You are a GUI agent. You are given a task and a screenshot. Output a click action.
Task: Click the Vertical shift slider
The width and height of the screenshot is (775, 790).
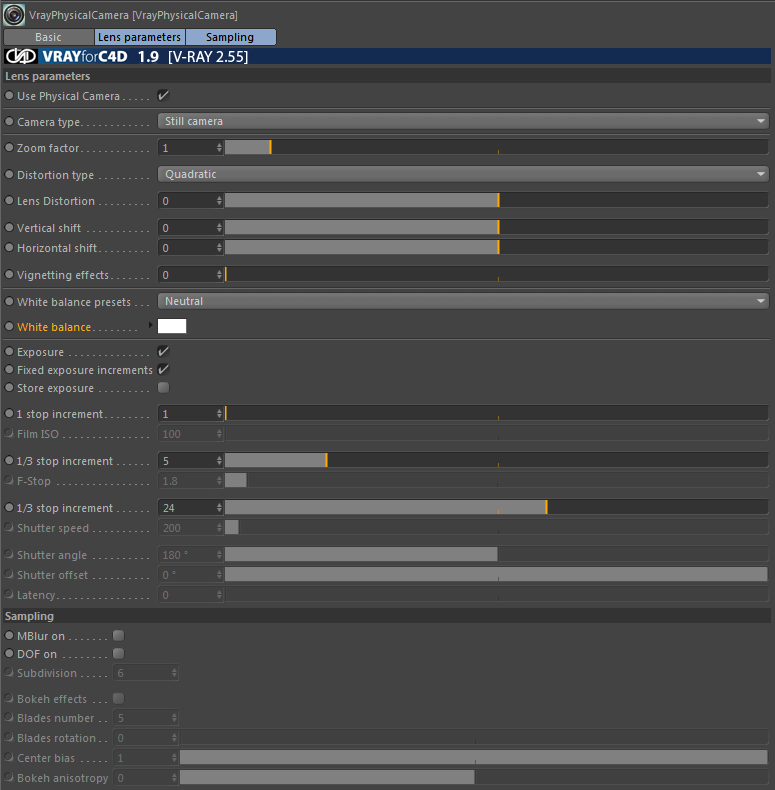click(496, 227)
